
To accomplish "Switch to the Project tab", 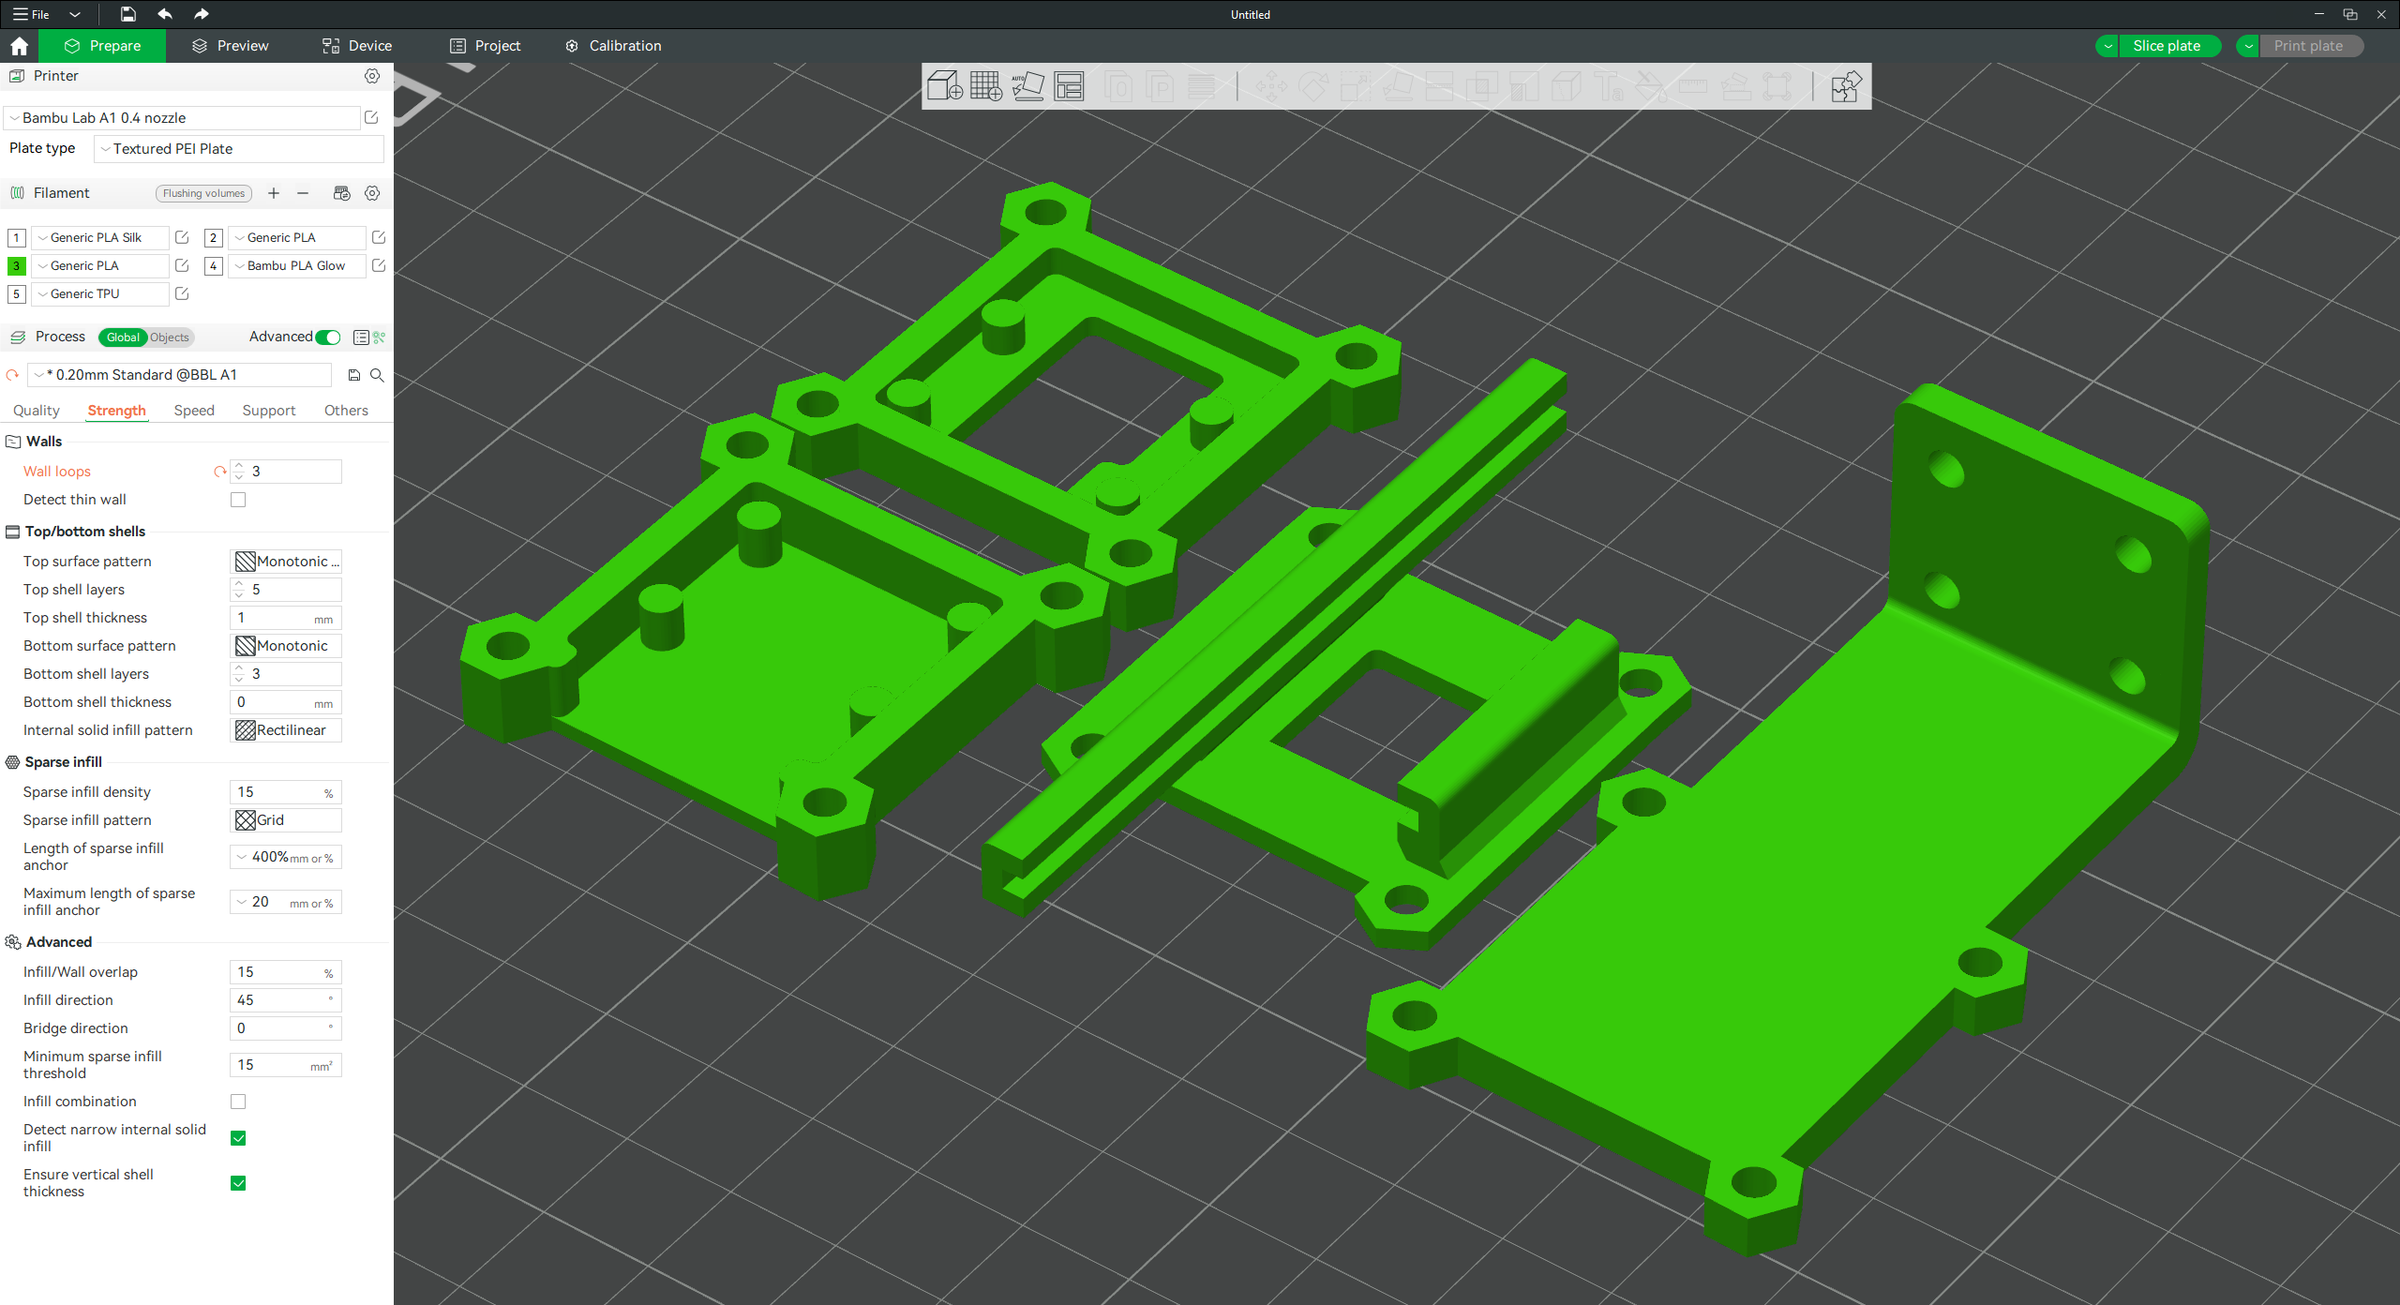I will (485, 46).
